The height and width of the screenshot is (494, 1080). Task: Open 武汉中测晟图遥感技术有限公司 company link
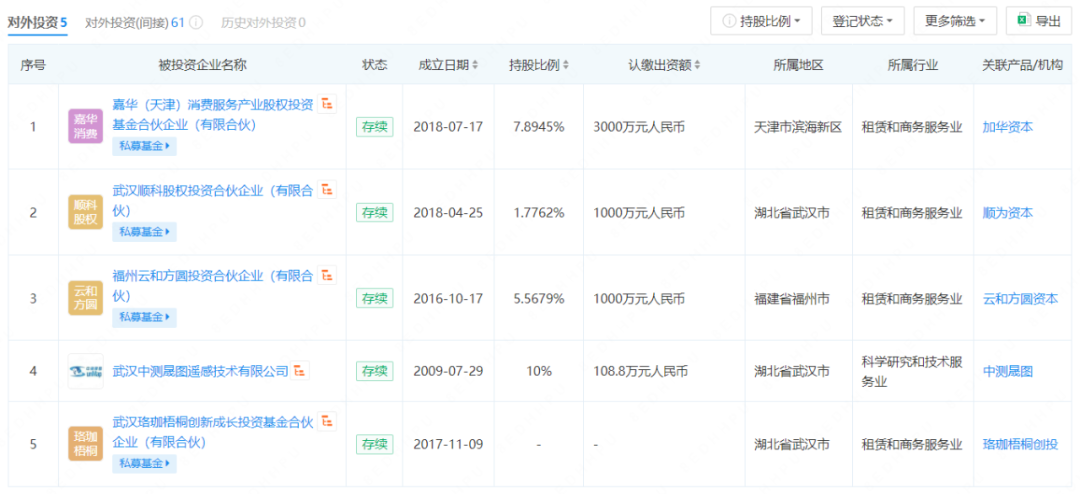click(x=200, y=371)
